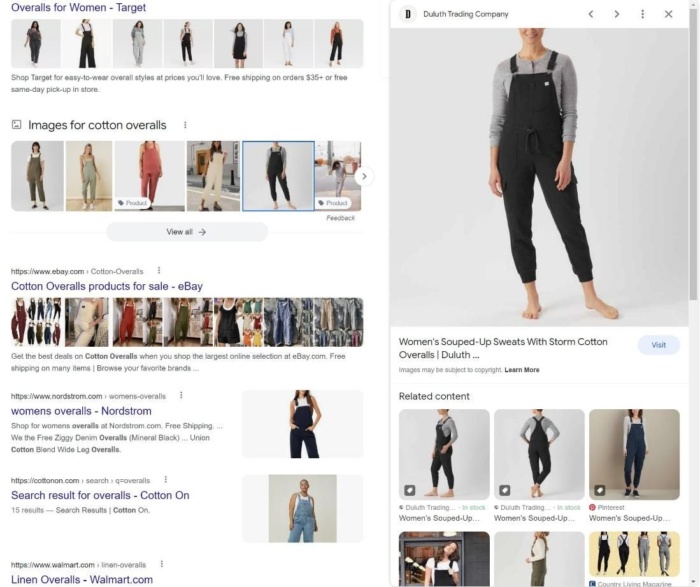Image resolution: width=700 pixels, height=587 pixels.
Task: Open Pinterest navy overalls related thumbnail
Action: click(x=634, y=454)
